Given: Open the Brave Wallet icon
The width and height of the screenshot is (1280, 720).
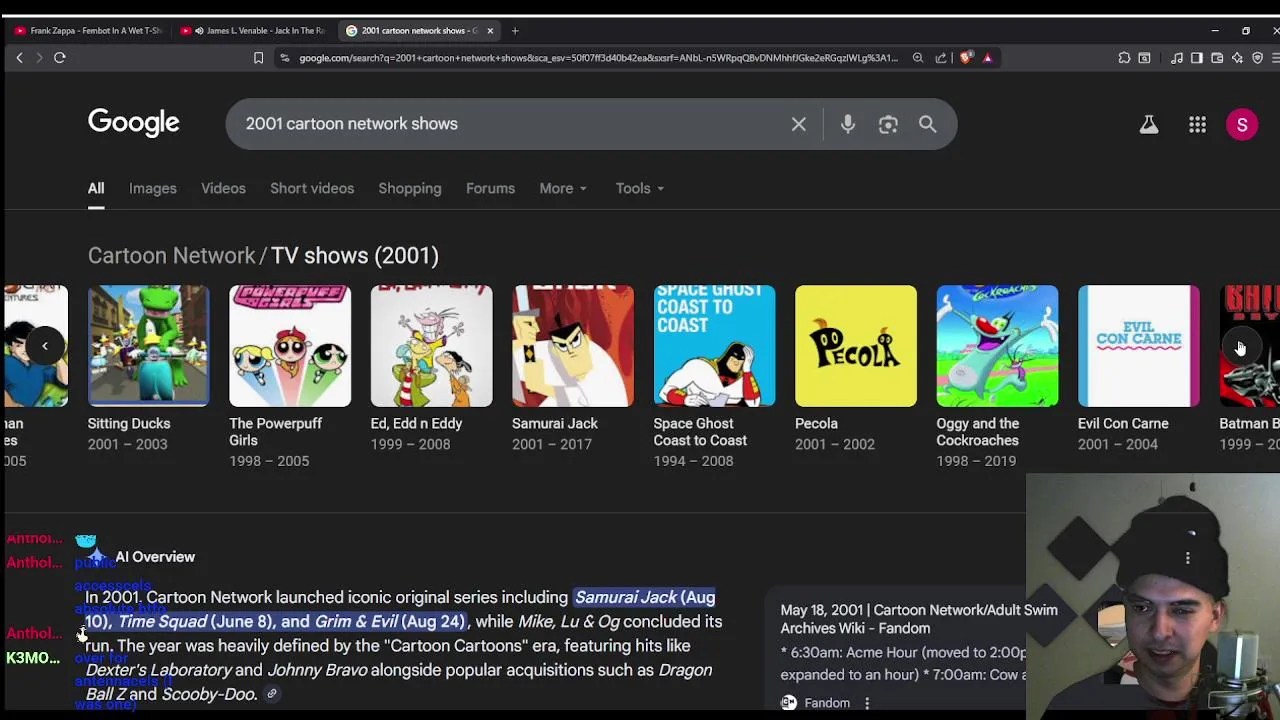Looking at the screenshot, I should click(x=1217, y=58).
